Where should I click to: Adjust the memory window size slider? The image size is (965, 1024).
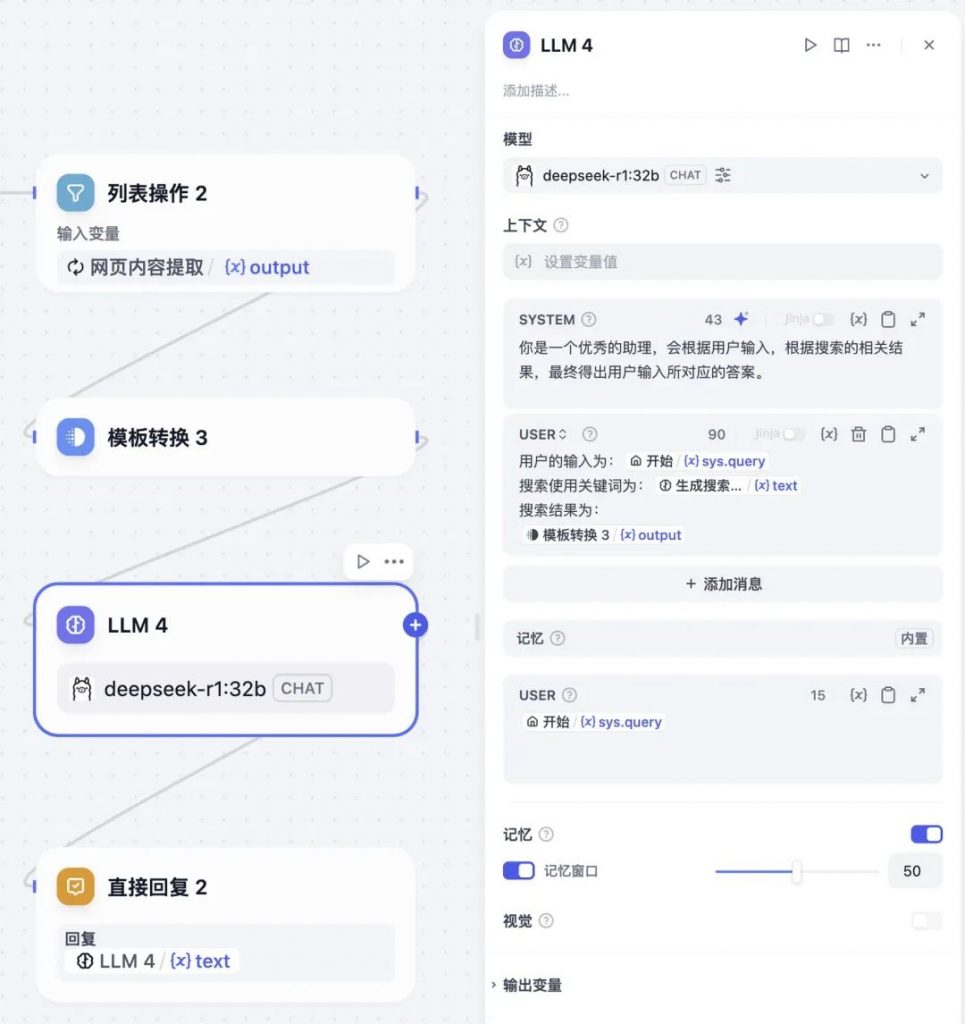[x=796, y=871]
